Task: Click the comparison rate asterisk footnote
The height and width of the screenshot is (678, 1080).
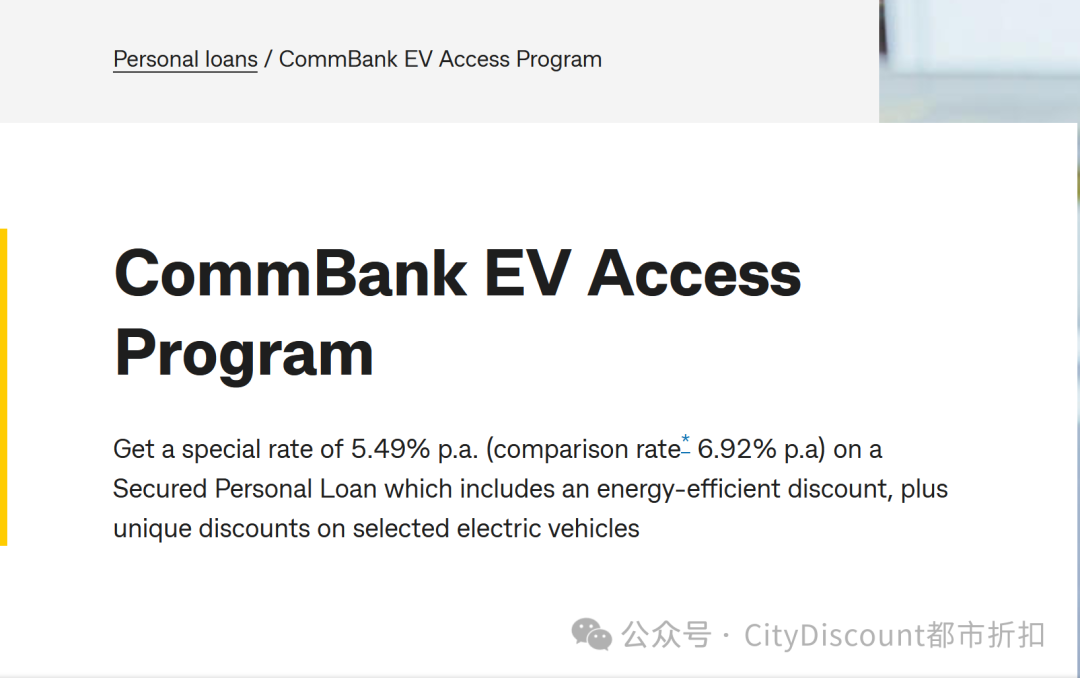Action: click(686, 443)
